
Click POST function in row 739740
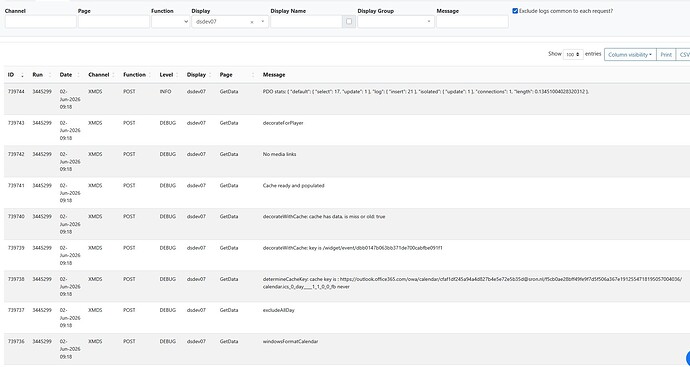tap(129, 217)
